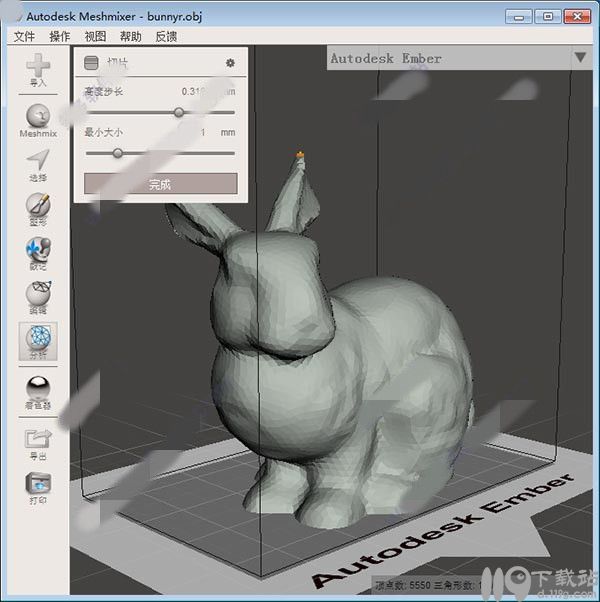
Task: Maximize the Meshmixer window
Action: 548,17
